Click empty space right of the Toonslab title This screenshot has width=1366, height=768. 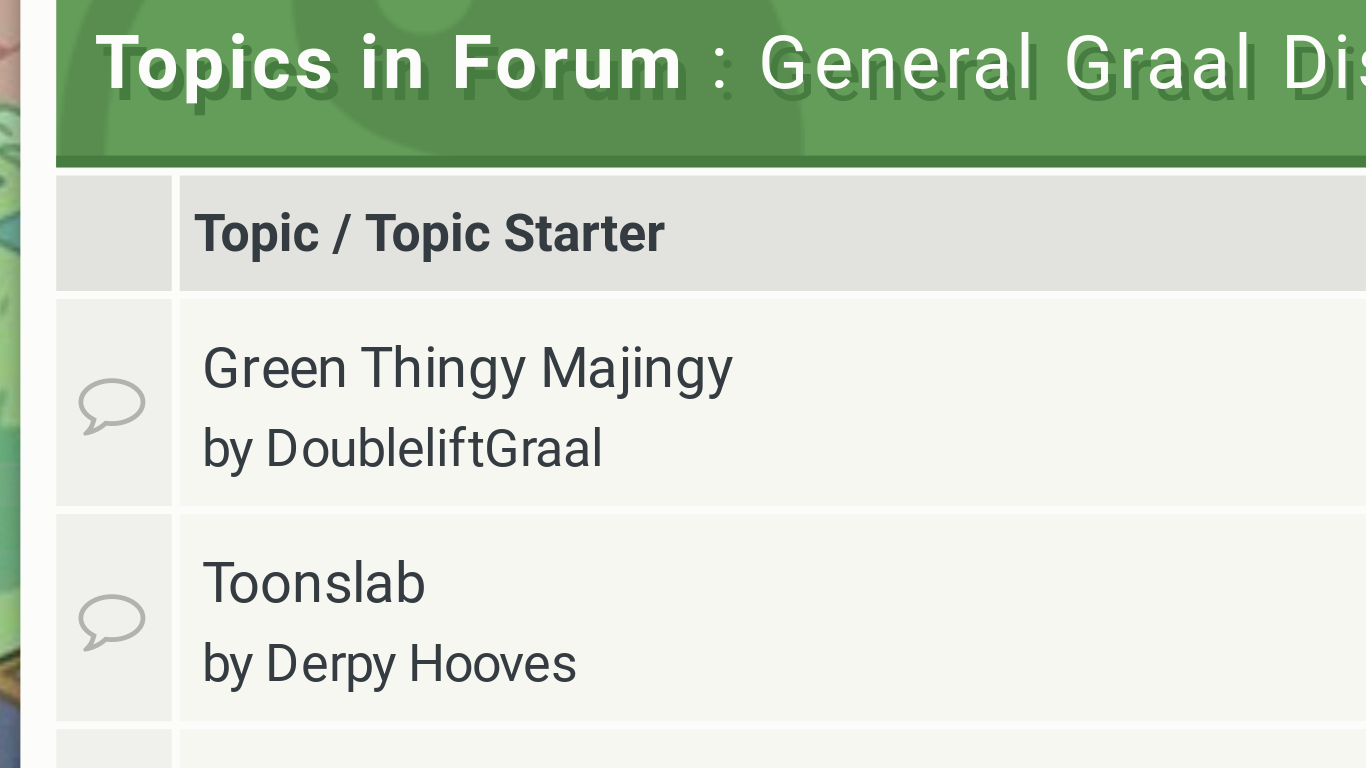pyautogui.click(x=900, y=585)
